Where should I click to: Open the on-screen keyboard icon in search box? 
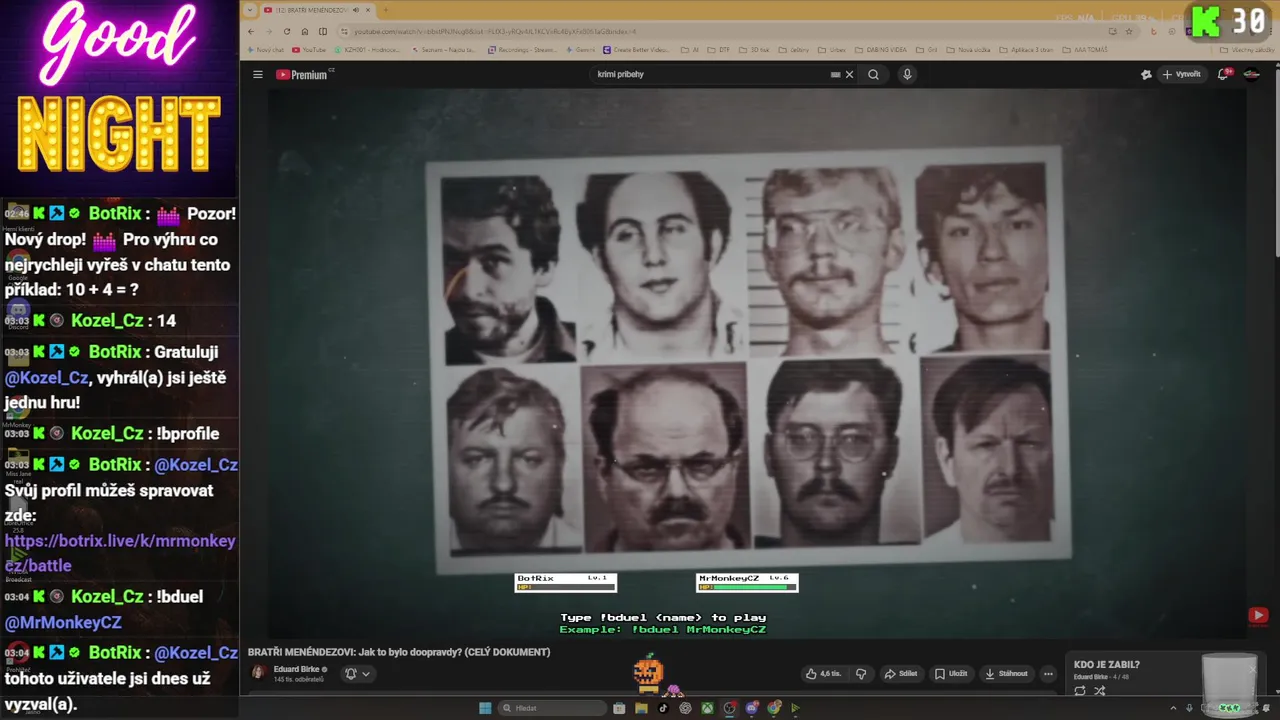point(835,74)
